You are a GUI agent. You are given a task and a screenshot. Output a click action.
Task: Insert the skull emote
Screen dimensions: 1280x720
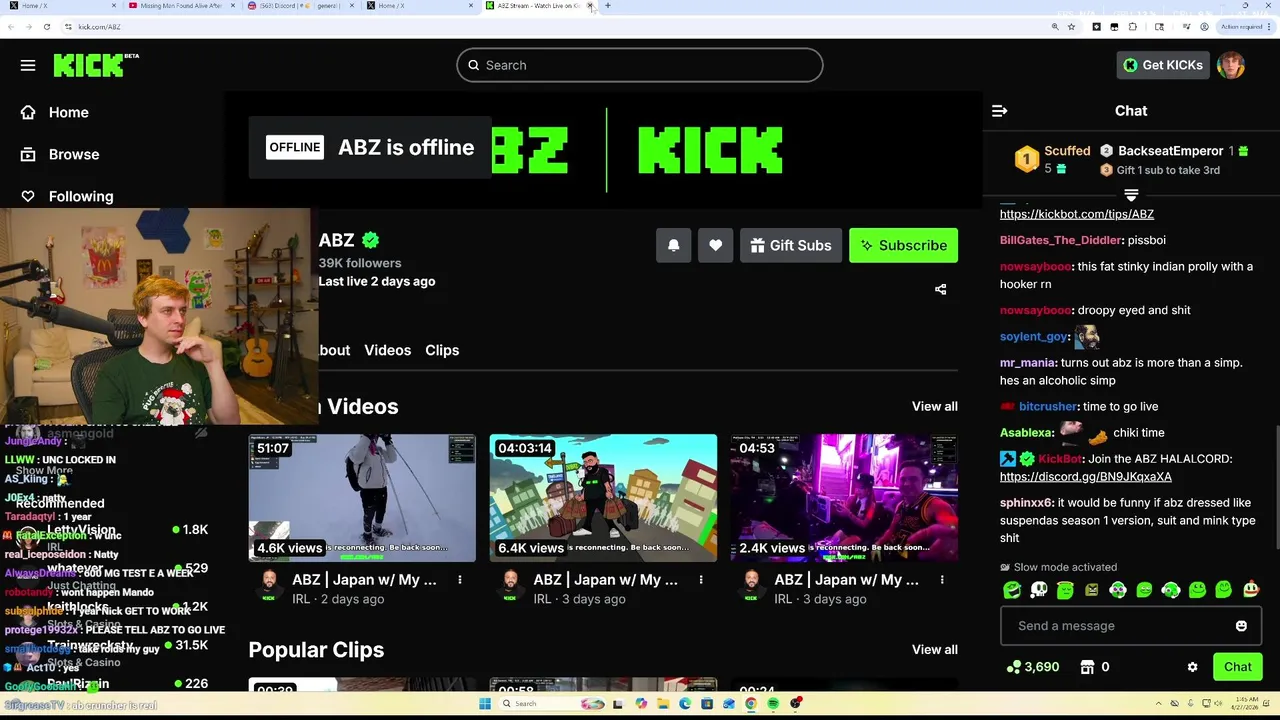(x=1039, y=590)
